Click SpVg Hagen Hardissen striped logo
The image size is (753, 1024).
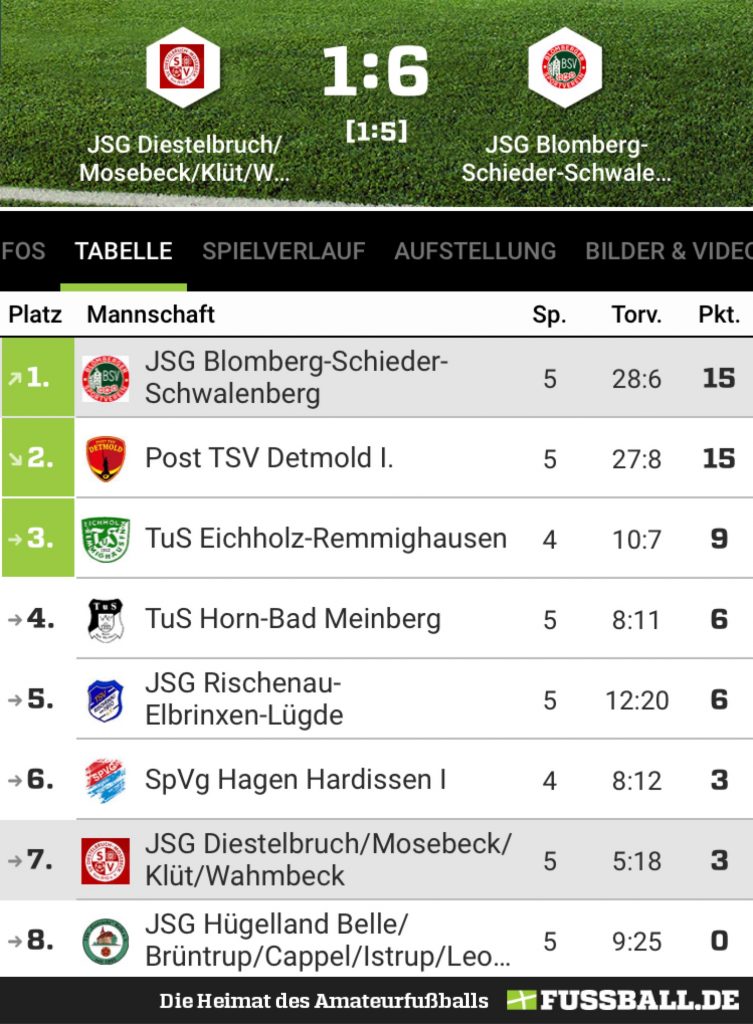point(105,780)
